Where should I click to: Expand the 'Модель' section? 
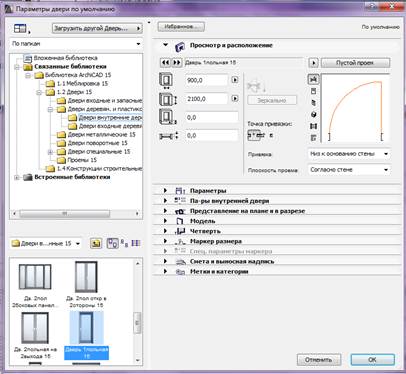click(x=165, y=221)
